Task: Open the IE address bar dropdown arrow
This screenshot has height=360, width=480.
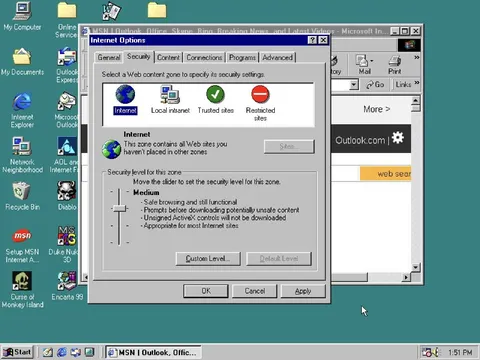Action: [354, 85]
